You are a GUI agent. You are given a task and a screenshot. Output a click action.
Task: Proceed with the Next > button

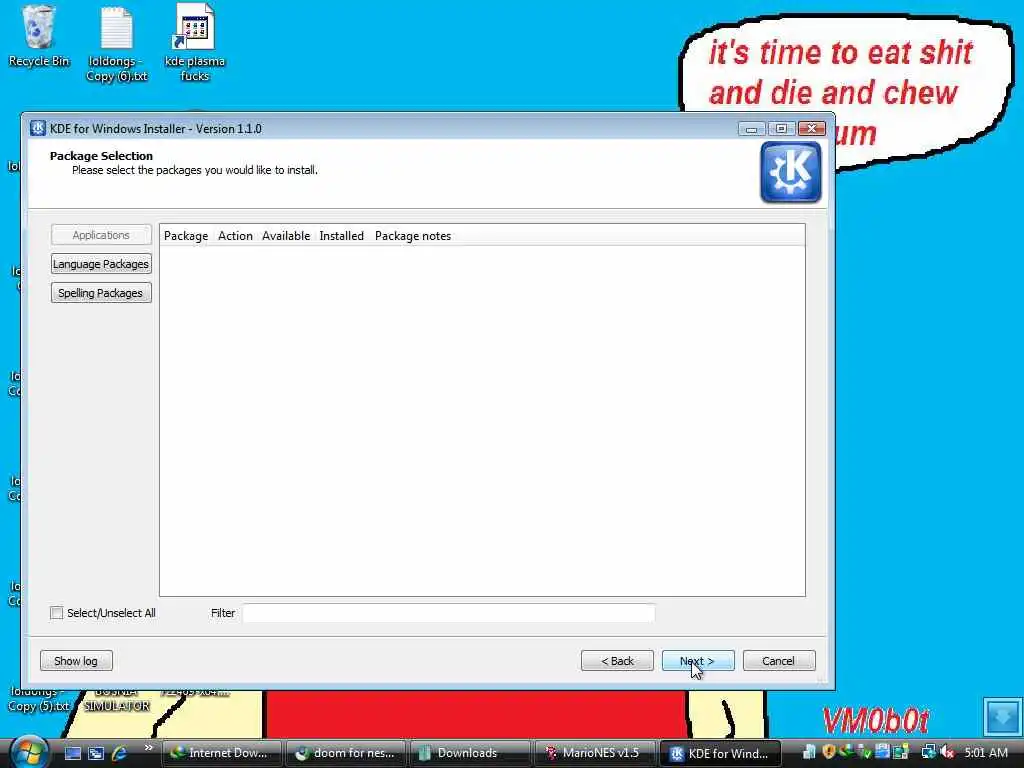(697, 661)
